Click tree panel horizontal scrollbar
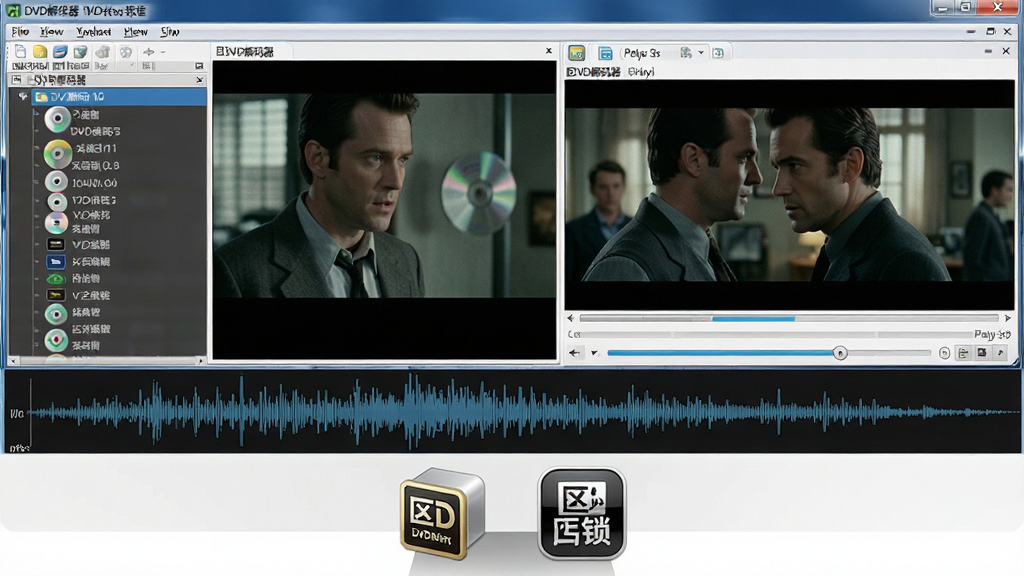This screenshot has height=576, width=1024. tap(106, 360)
